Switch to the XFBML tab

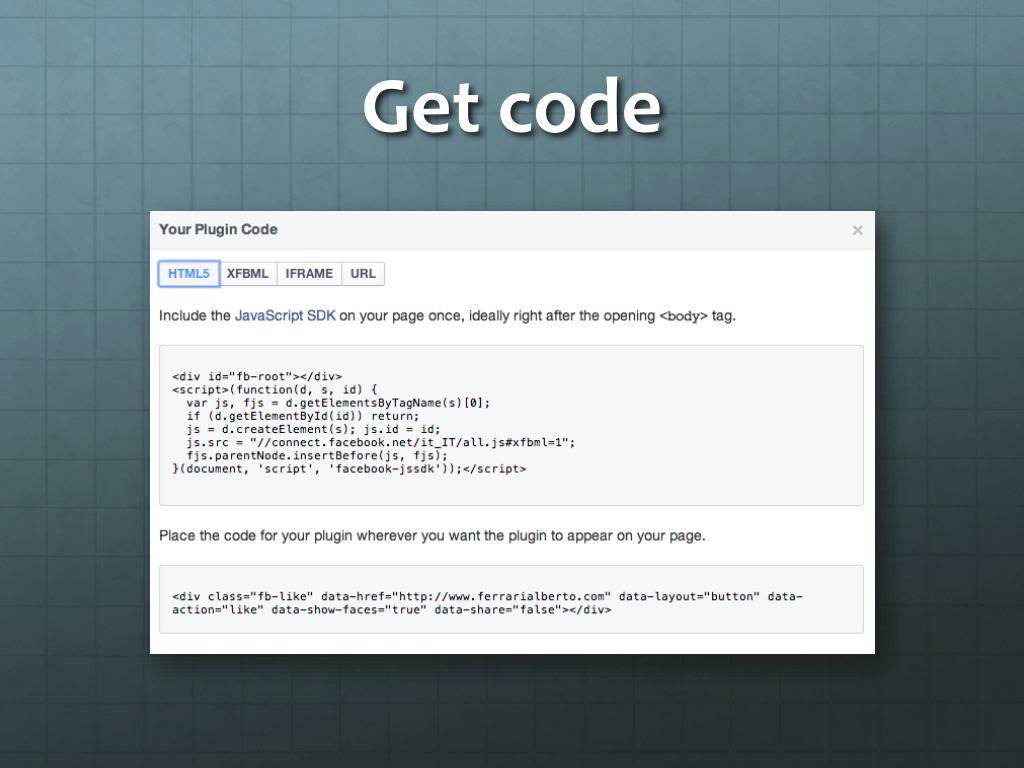click(x=248, y=274)
